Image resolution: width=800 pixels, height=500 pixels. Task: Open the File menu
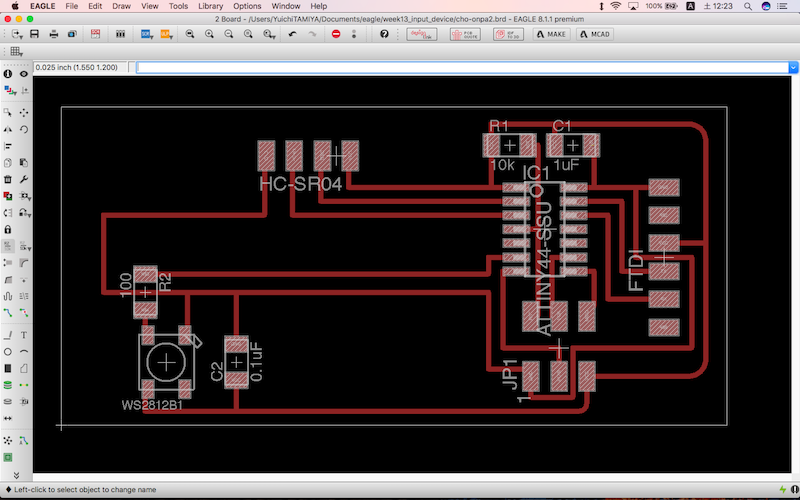(x=71, y=6)
